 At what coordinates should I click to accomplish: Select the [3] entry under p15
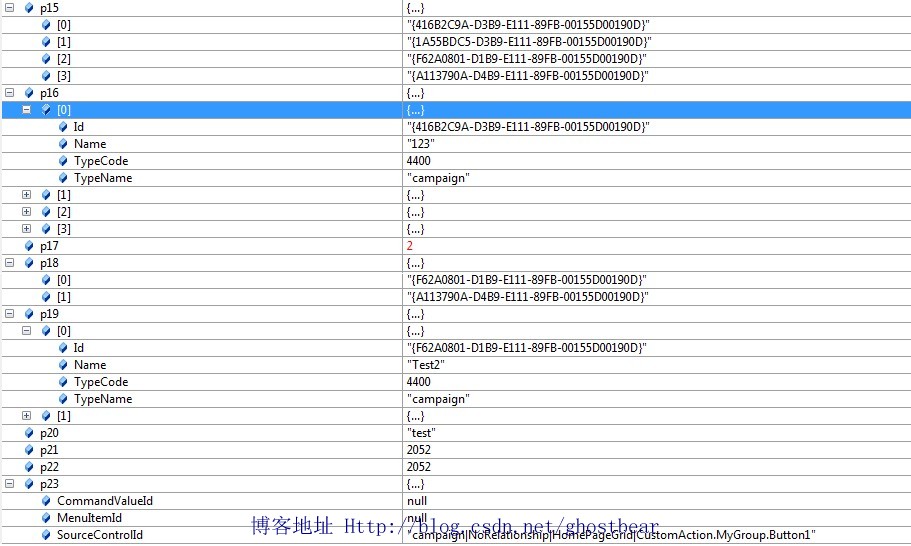[64, 76]
